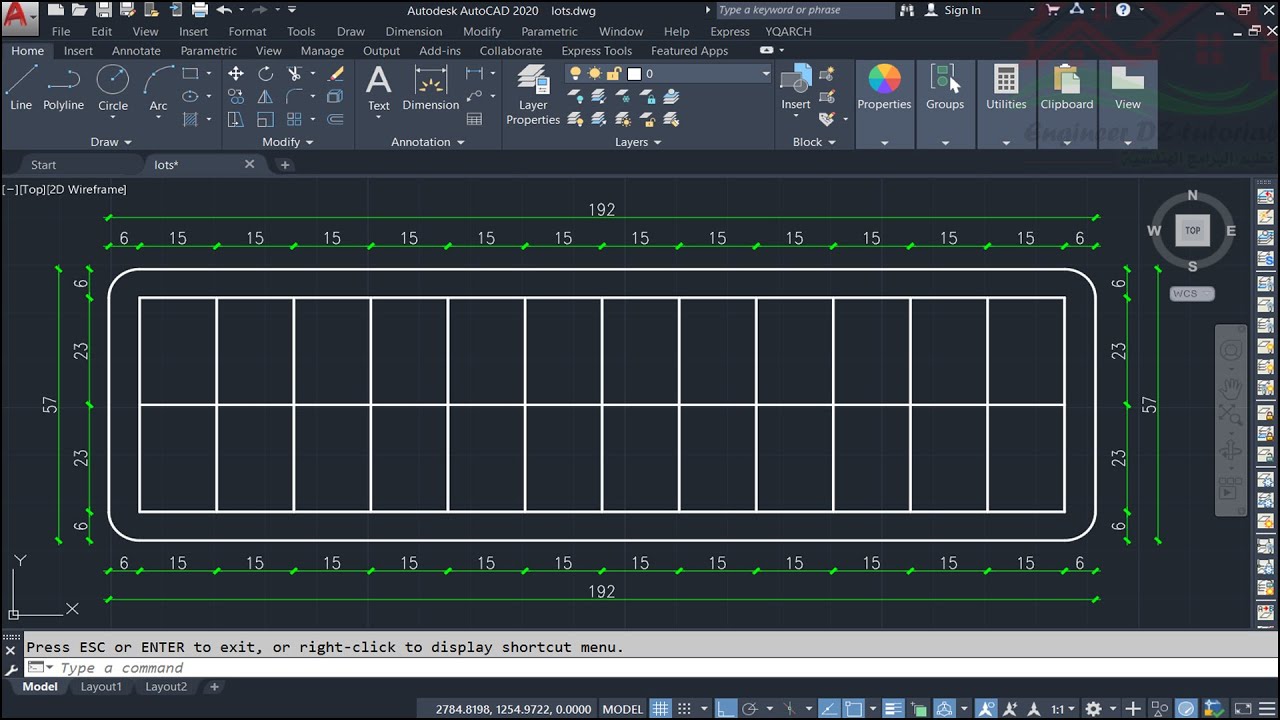Viewport: 1280px width, 720px height.
Task: Open the Format menu
Action: click(247, 32)
